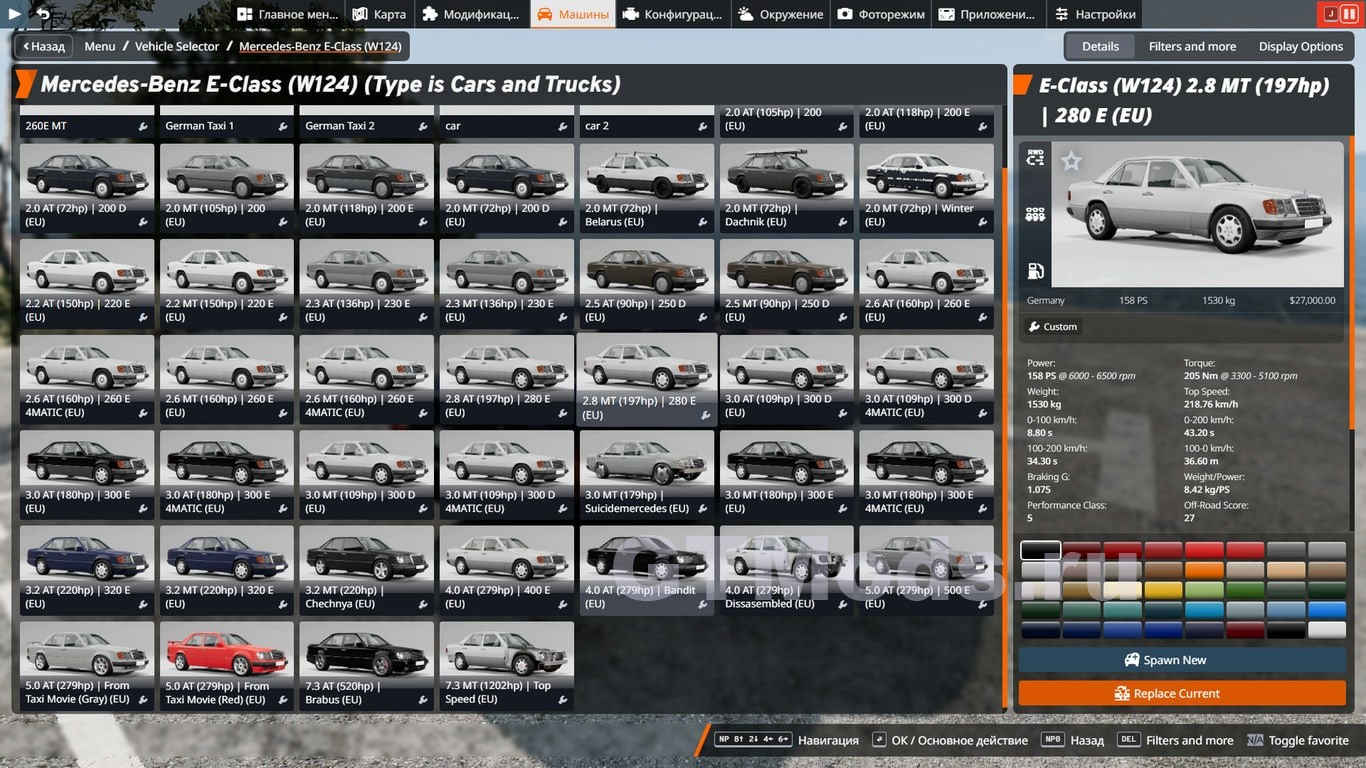The image size is (1366, 768).
Task: Click the play icon in the top-left corner
Action: pyautogui.click(x=14, y=14)
